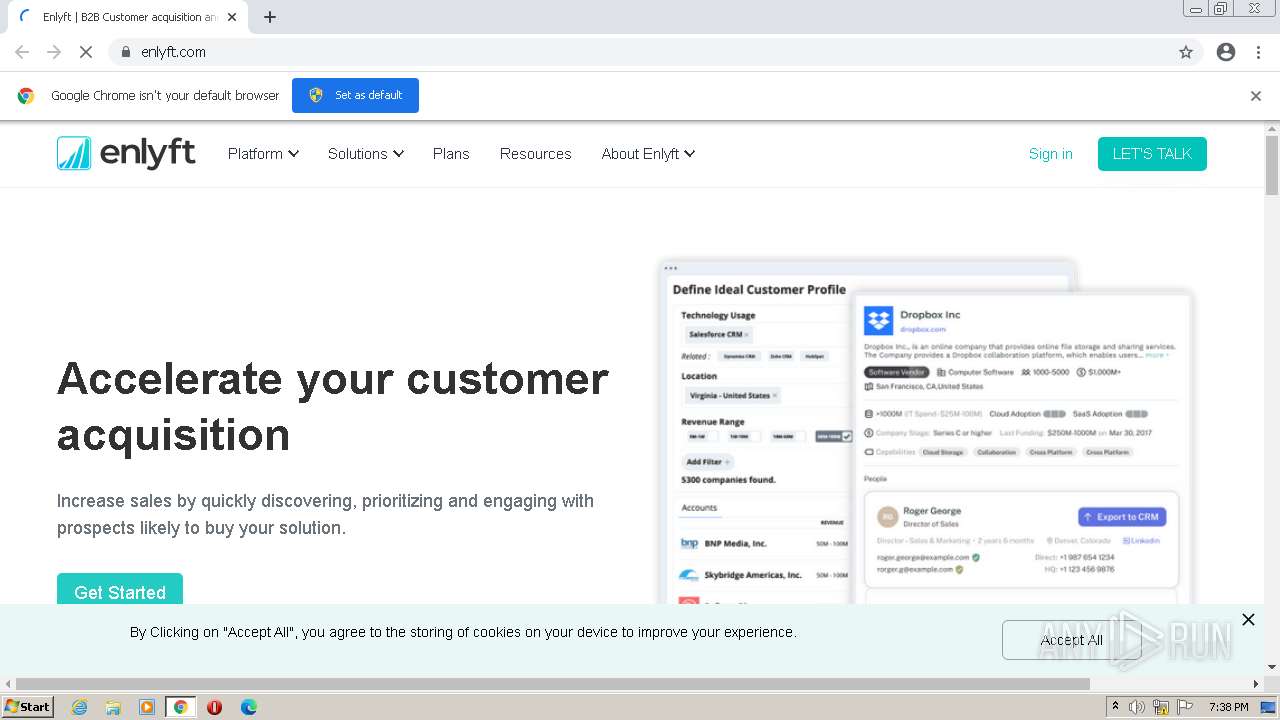Show hidden system tray icons
Screen dimensions: 1280x720
click(1115, 707)
